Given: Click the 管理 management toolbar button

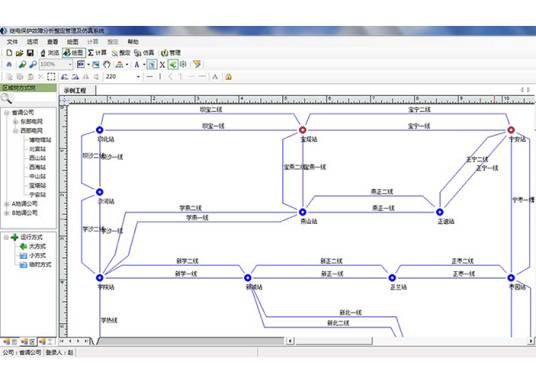Looking at the screenshot, I should coord(171,53).
